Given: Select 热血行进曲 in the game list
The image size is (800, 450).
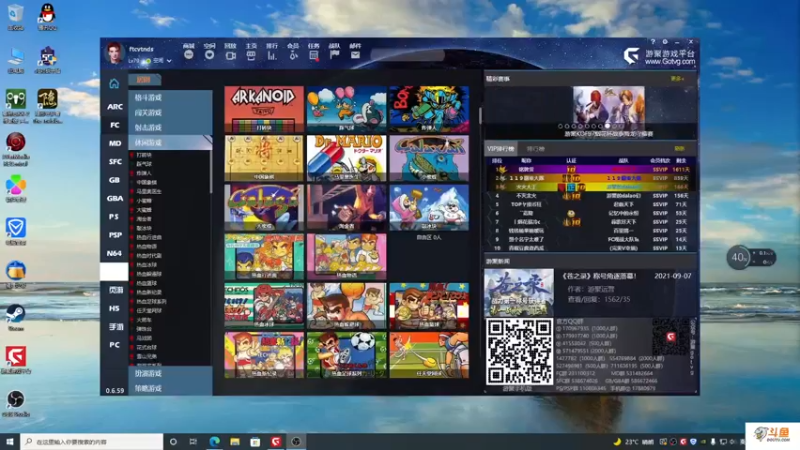Looking at the screenshot, I should point(149,237).
